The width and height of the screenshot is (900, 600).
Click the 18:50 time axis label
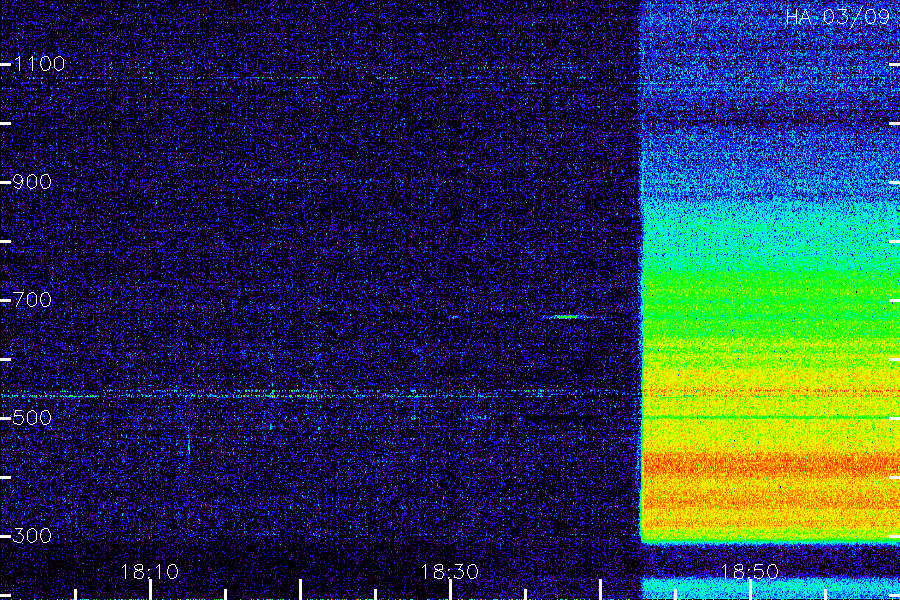(749, 572)
